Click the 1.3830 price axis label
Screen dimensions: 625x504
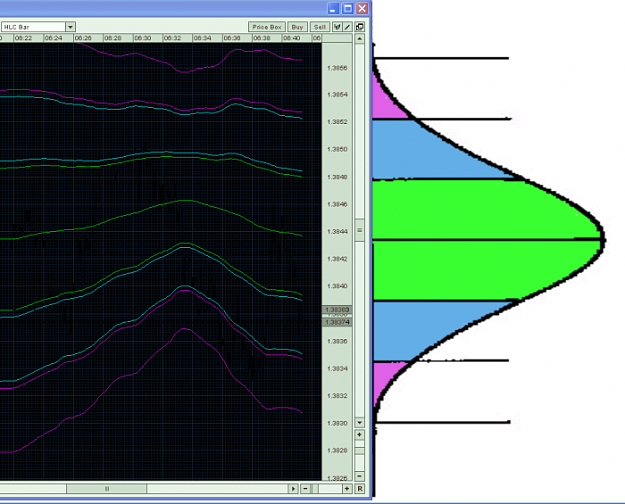[x=337, y=423]
